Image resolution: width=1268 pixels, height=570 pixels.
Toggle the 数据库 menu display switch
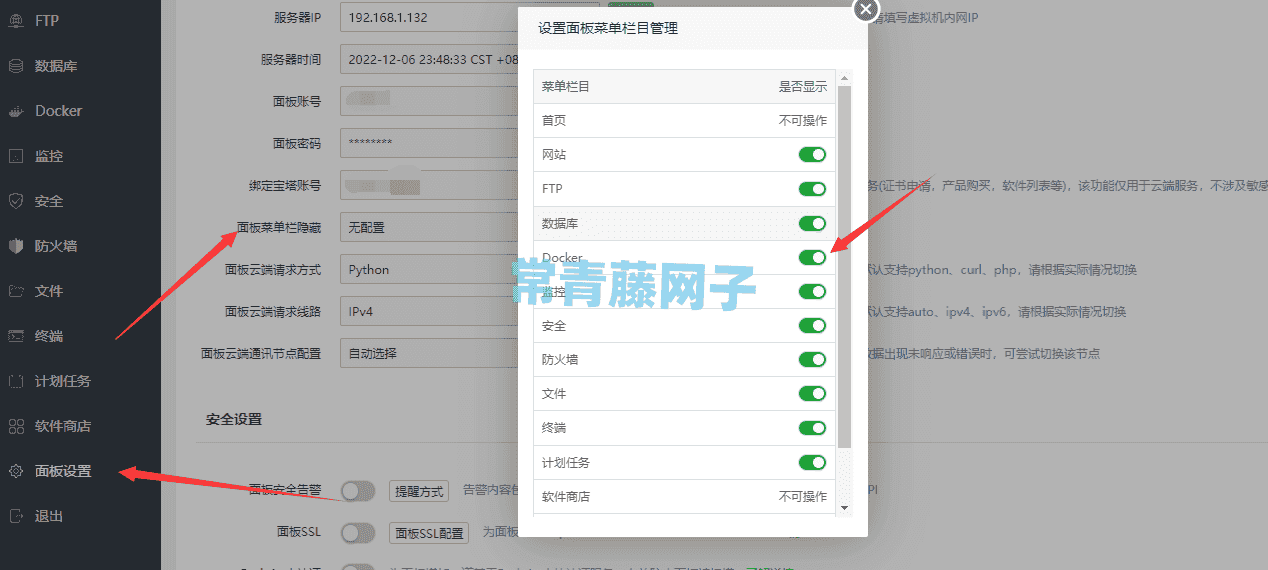tap(812, 223)
